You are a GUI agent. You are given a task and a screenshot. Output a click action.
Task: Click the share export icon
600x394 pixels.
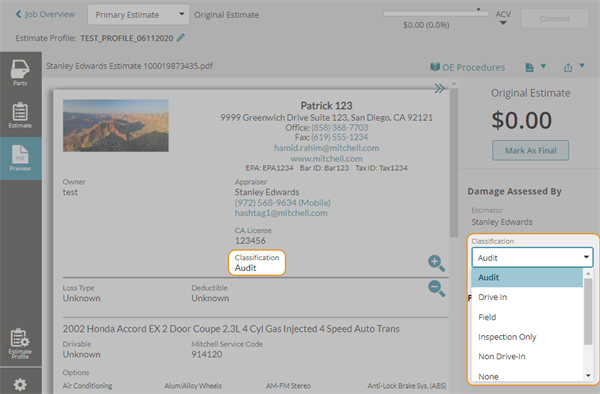point(568,67)
